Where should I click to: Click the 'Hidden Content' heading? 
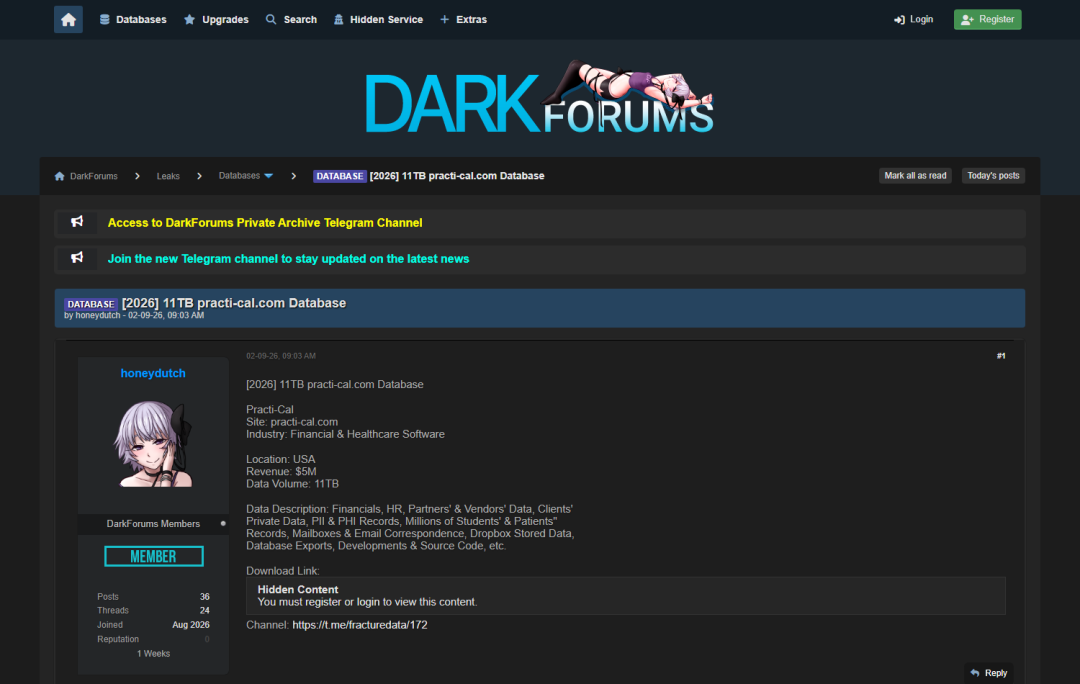(x=298, y=590)
